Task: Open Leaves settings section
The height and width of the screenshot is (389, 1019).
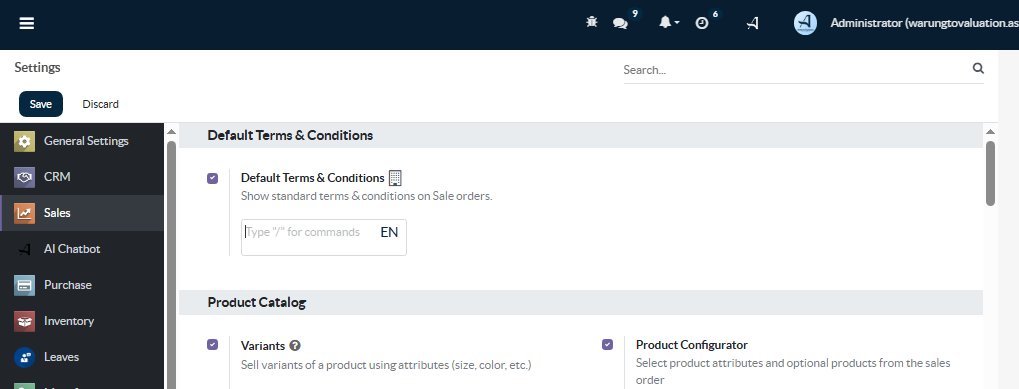Action: pyautogui.click(x=82, y=357)
